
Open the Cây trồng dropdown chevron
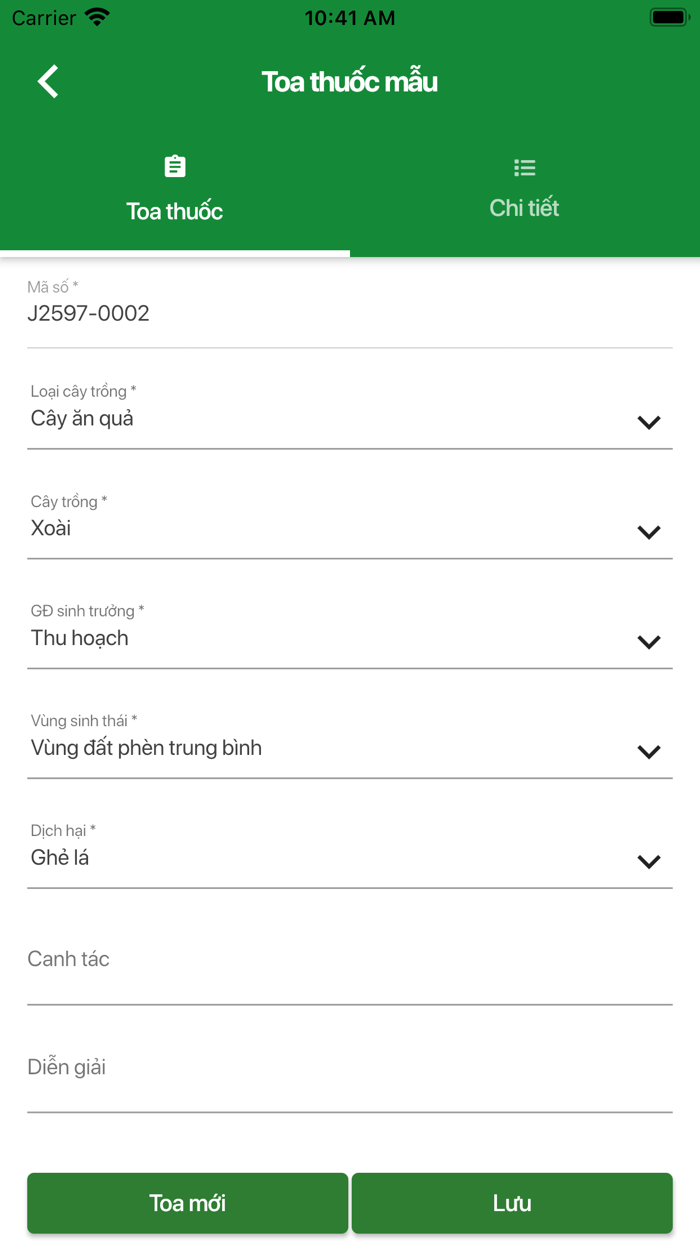pyautogui.click(x=648, y=532)
